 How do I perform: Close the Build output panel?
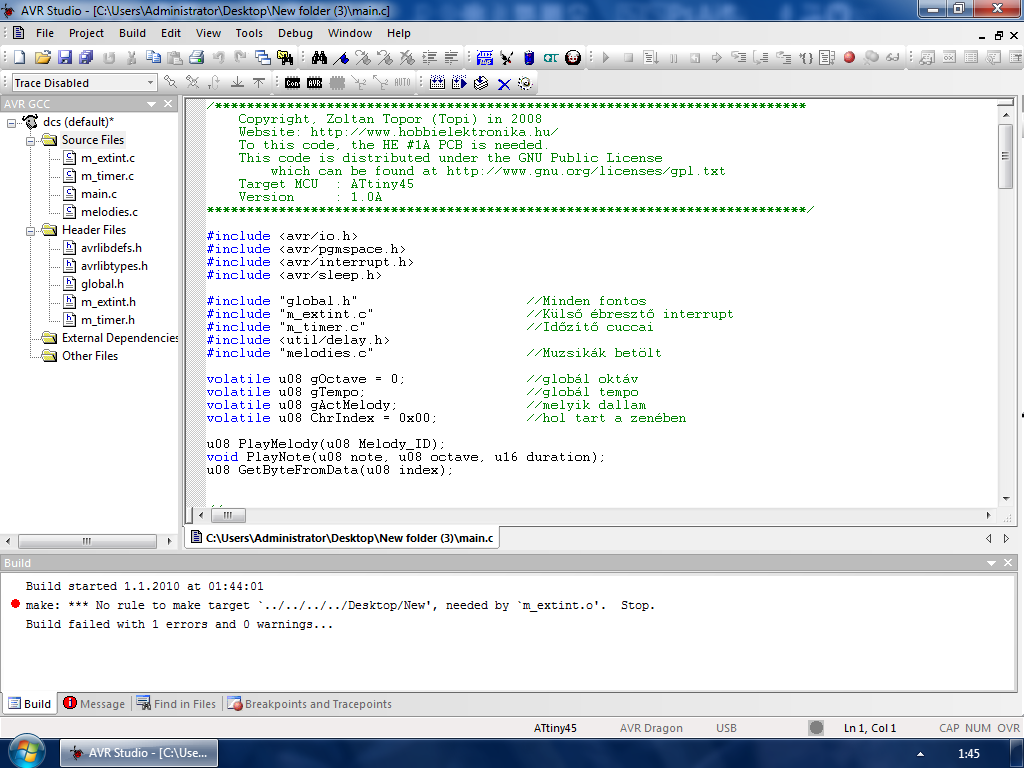click(1008, 563)
